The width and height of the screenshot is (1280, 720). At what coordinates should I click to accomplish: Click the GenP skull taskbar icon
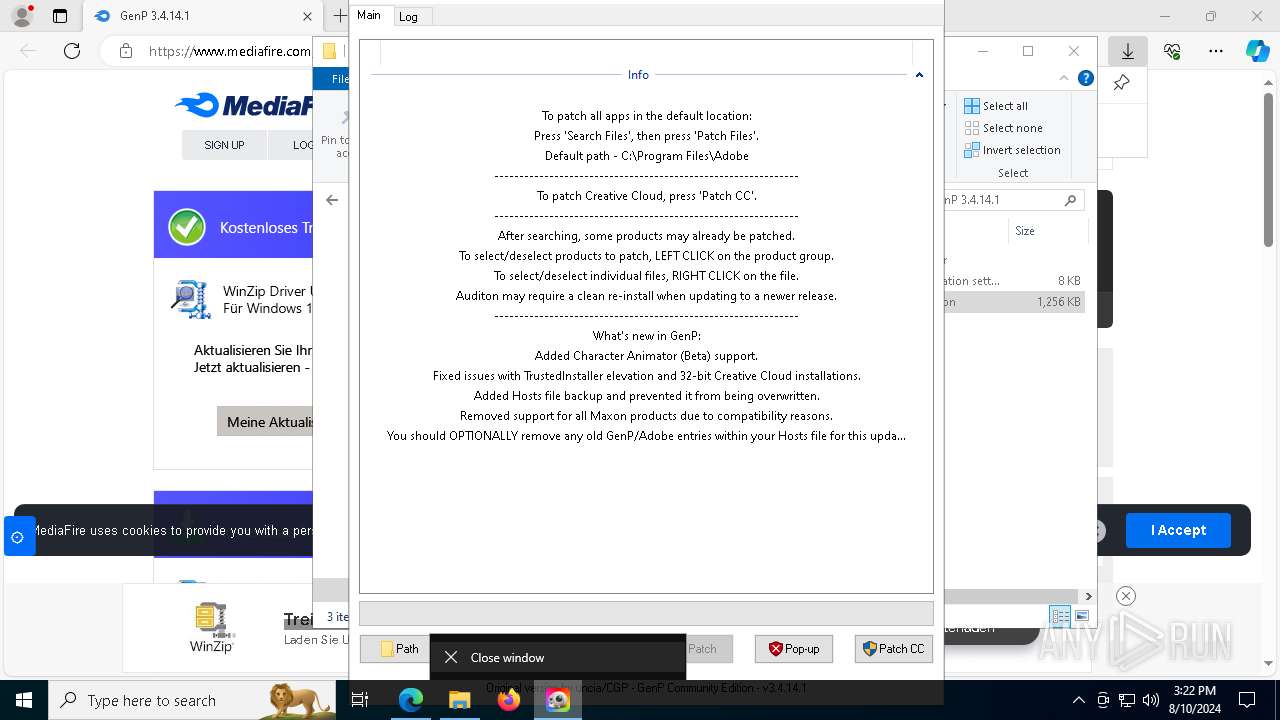(558, 700)
